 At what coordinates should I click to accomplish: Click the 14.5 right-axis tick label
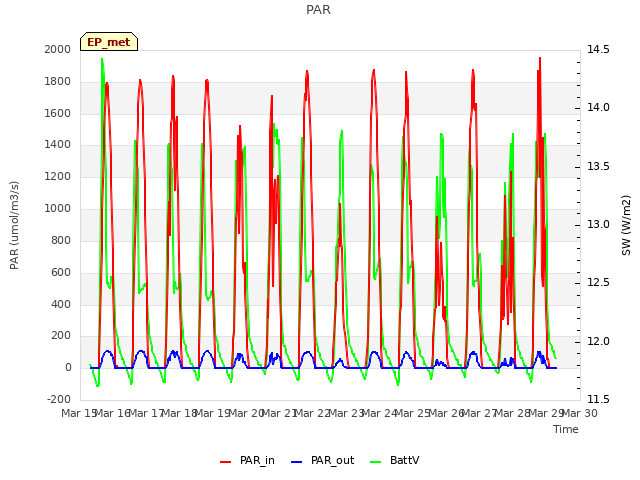pos(598,49)
